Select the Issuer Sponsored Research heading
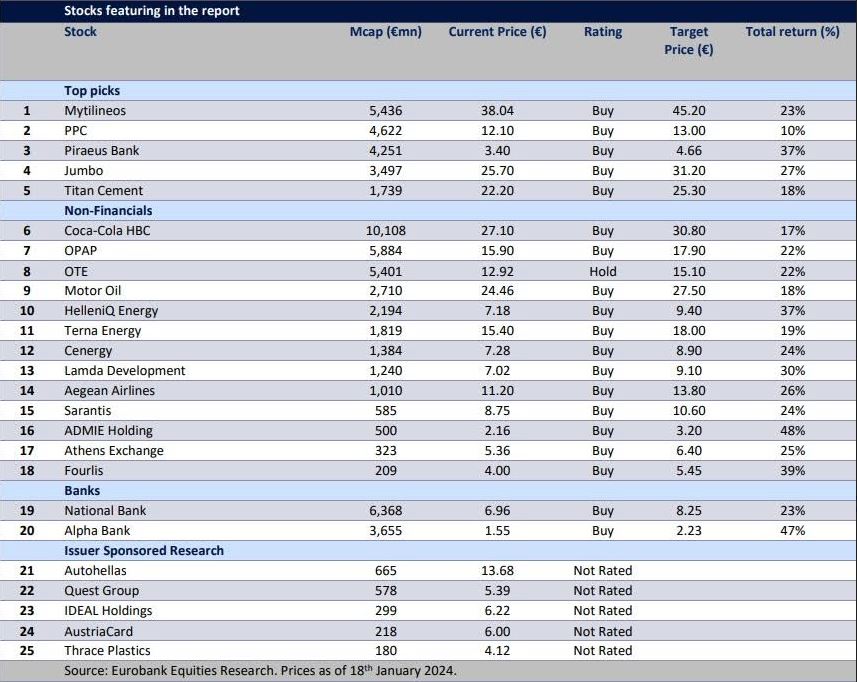 pyautogui.click(x=144, y=551)
